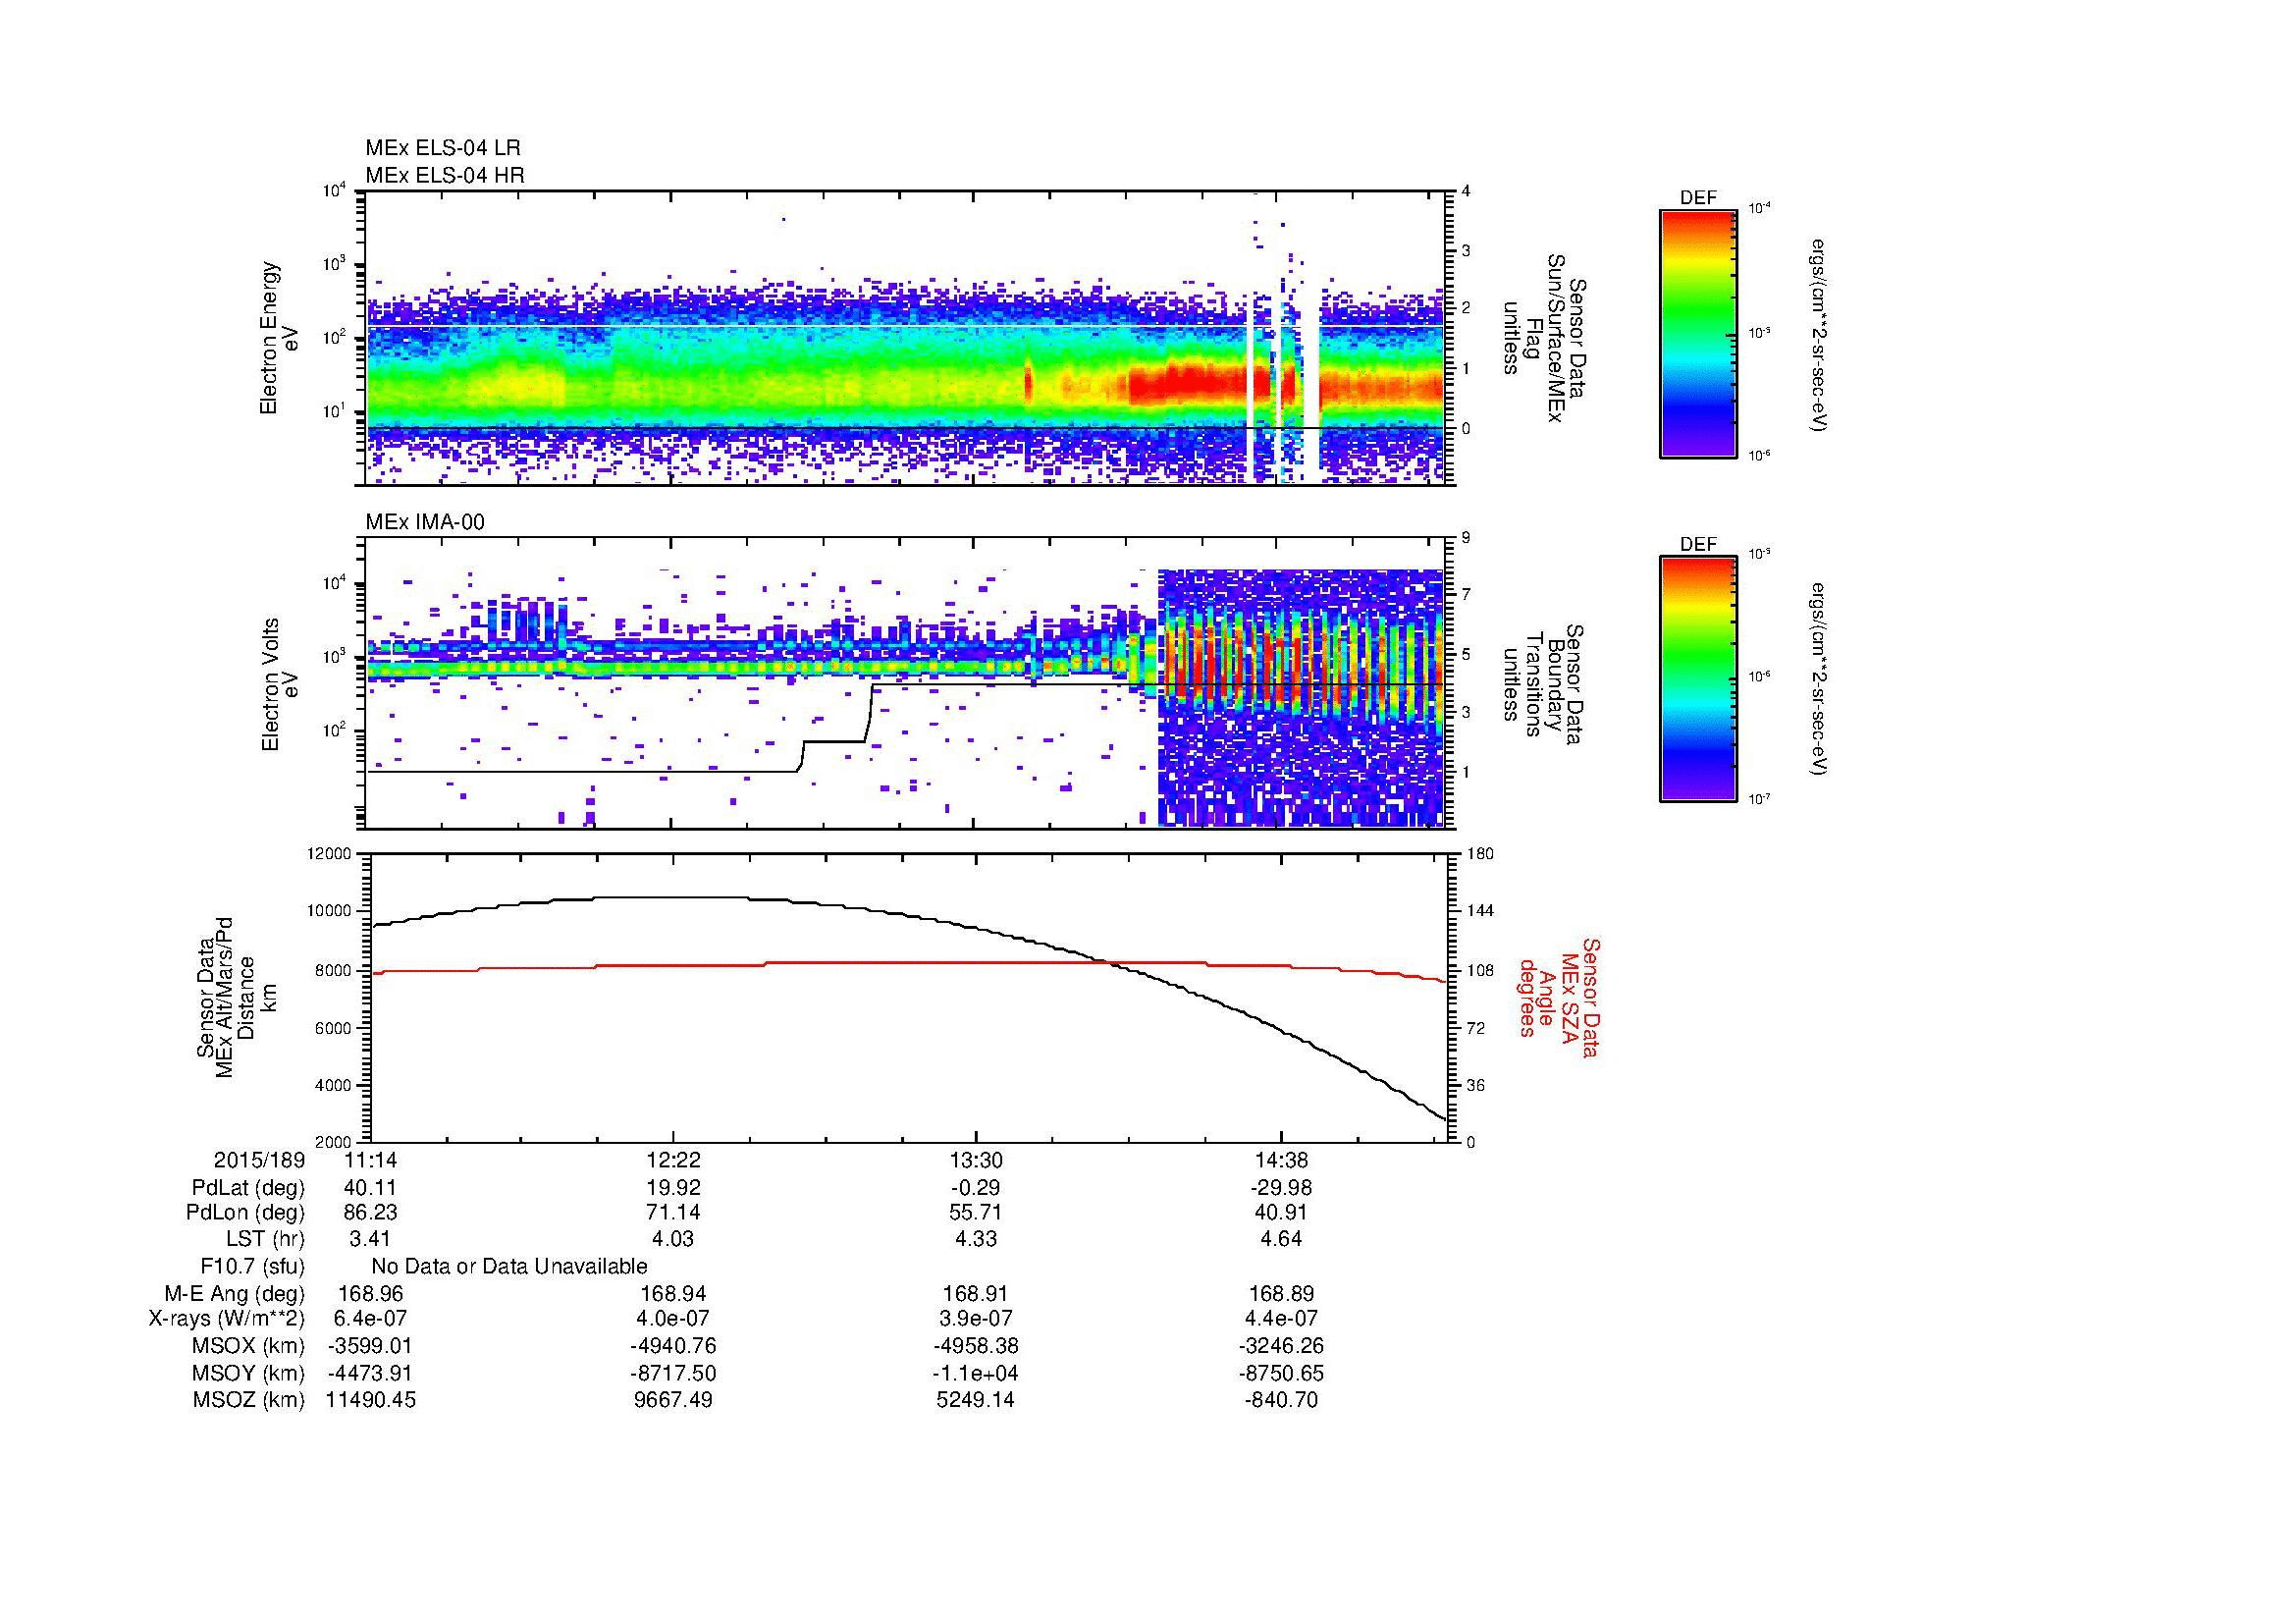This screenshot has height=1623, width=2296.
Task: Click the upper colorbar units 'ergs/(cm**2-sr-sec-eV)'
Action: (x=1820, y=335)
